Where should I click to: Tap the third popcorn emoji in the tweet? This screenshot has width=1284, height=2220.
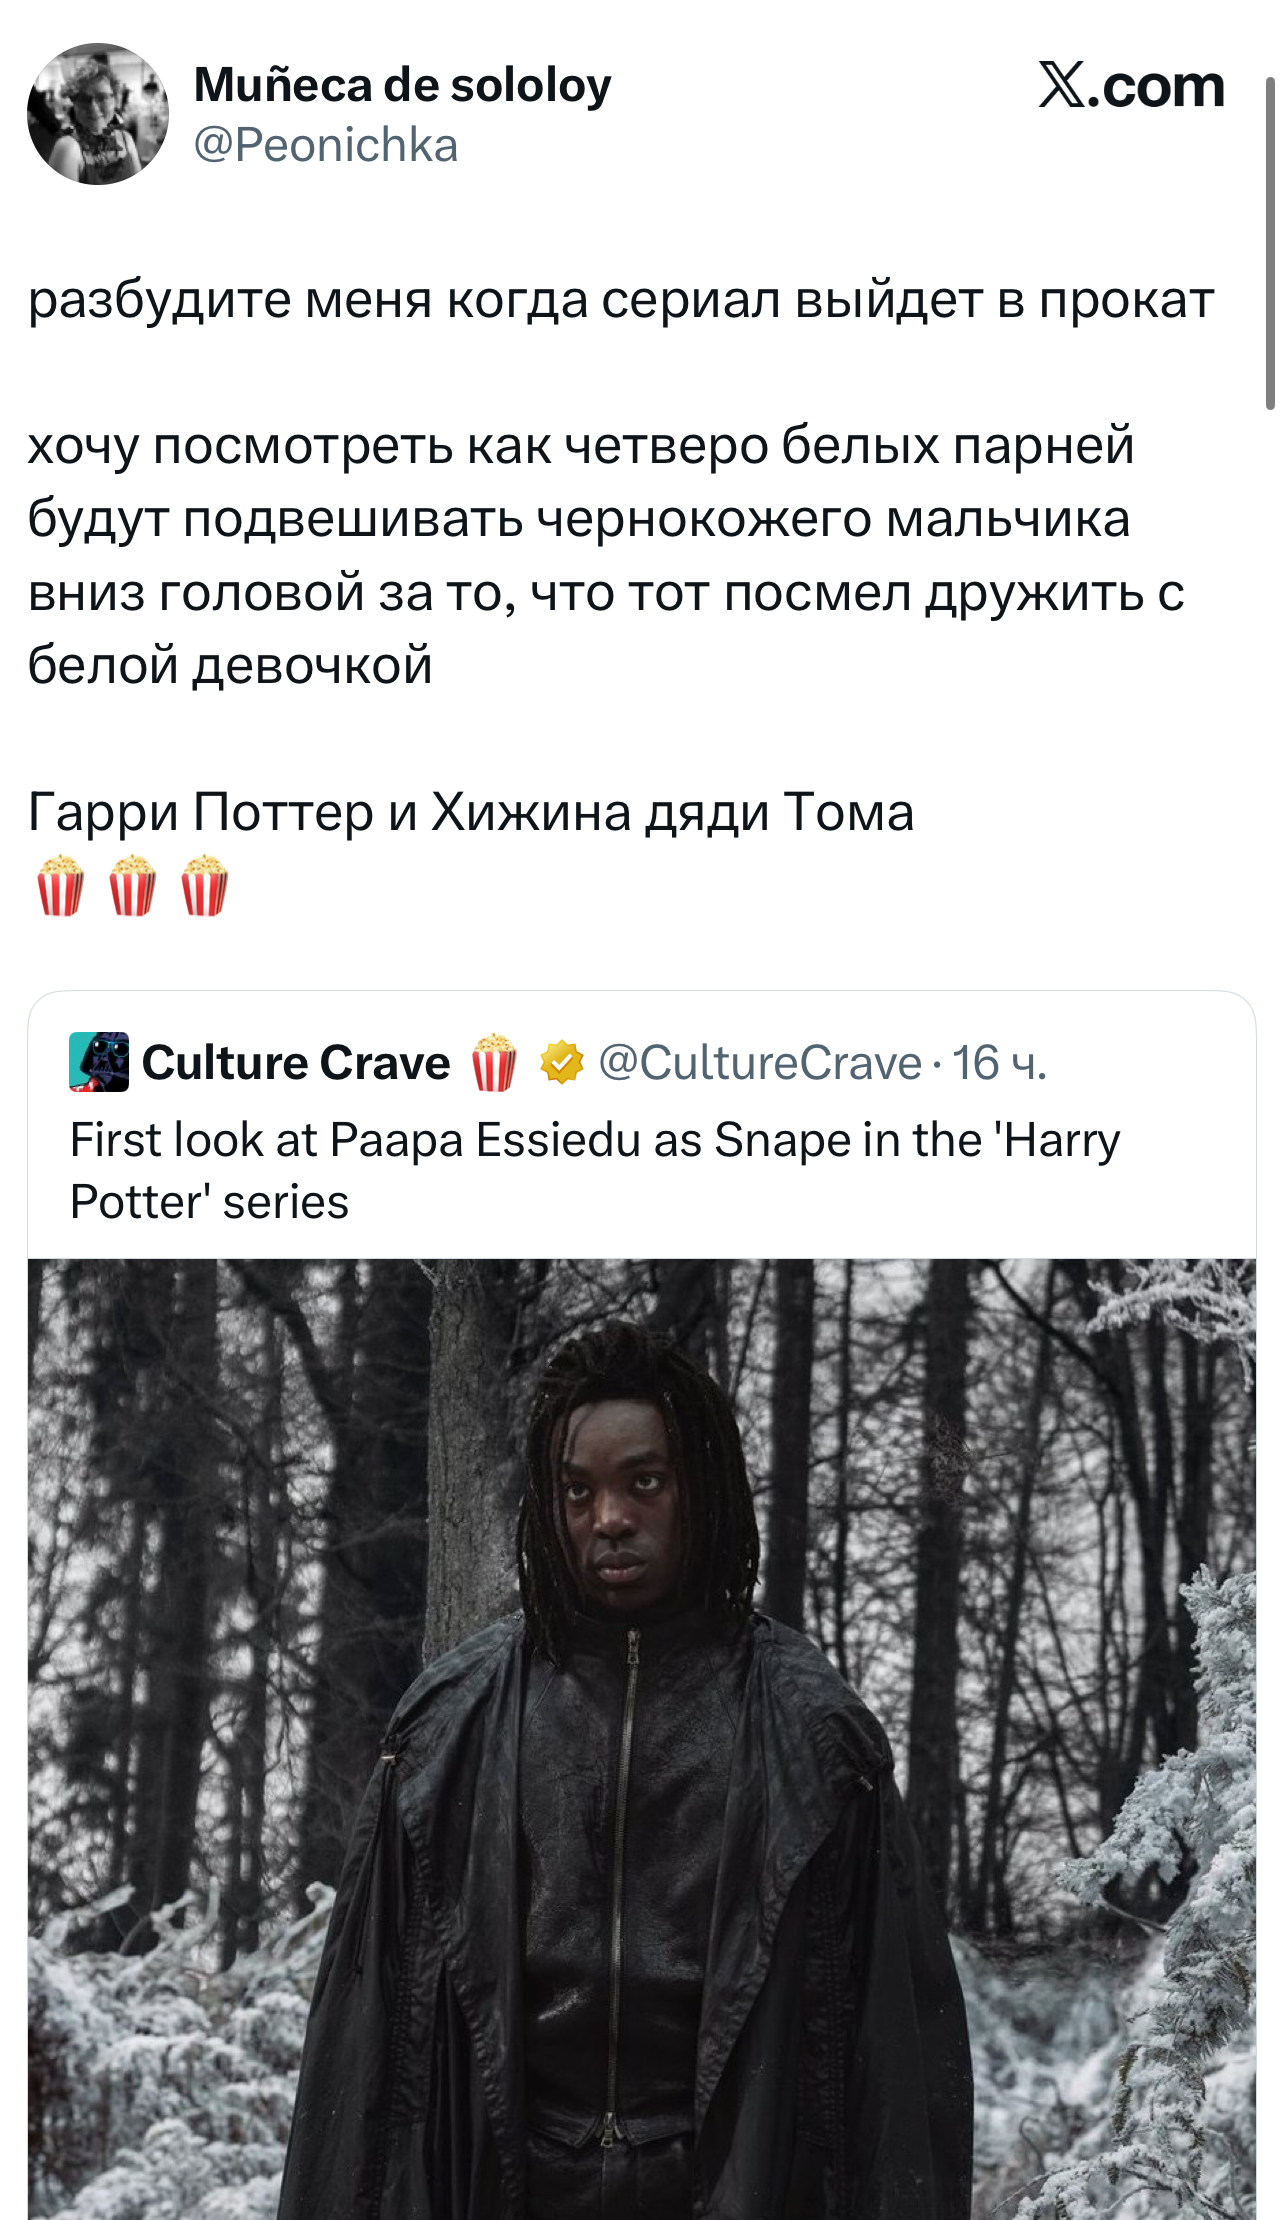[x=205, y=886]
